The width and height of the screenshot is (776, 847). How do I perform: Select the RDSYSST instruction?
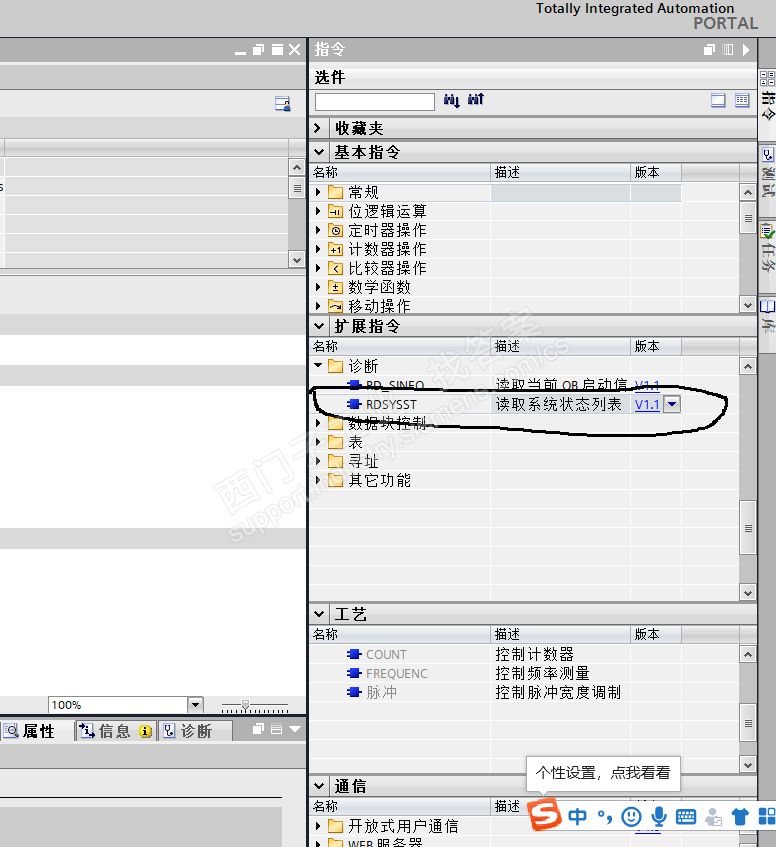(391, 405)
